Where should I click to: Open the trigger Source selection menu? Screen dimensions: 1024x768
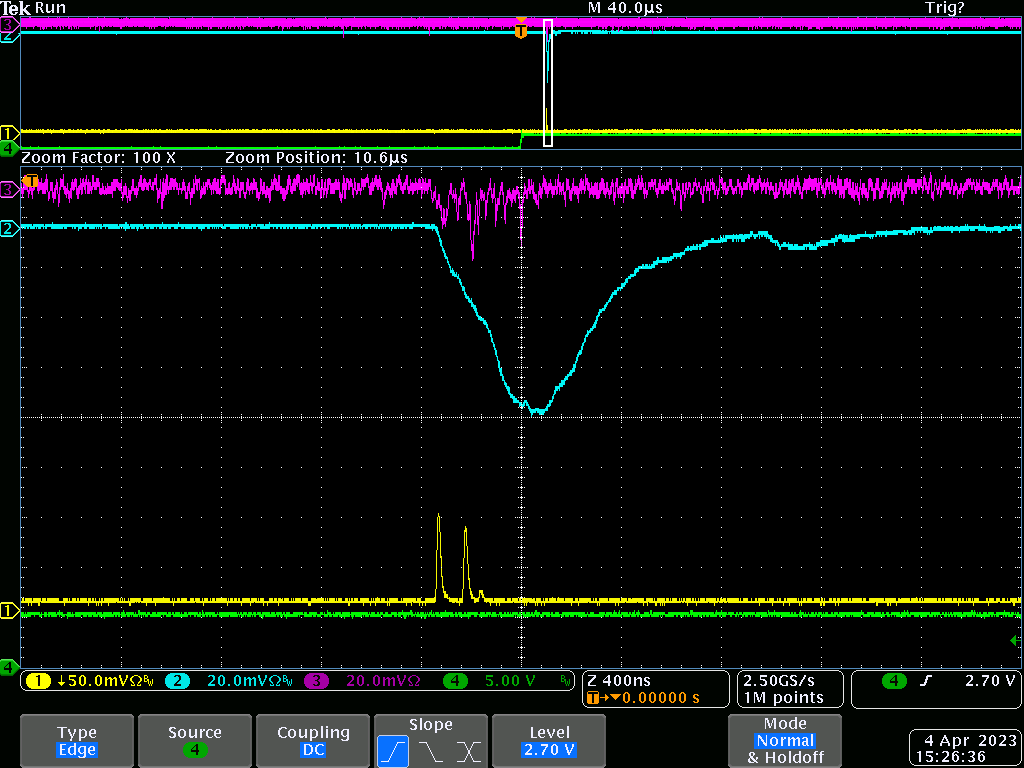194,741
